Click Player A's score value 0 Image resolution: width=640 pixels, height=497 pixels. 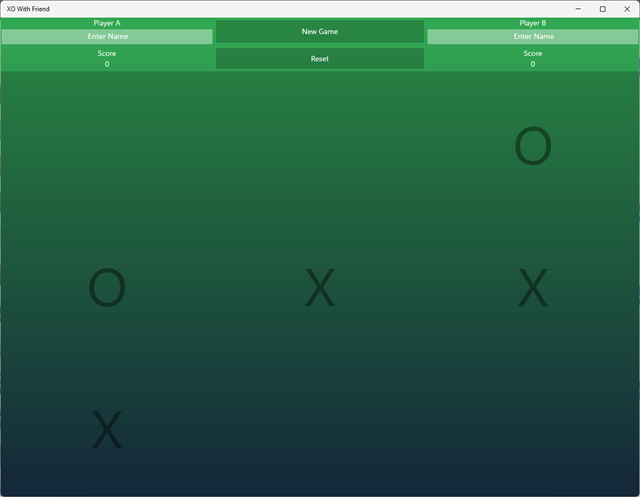coord(107,64)
